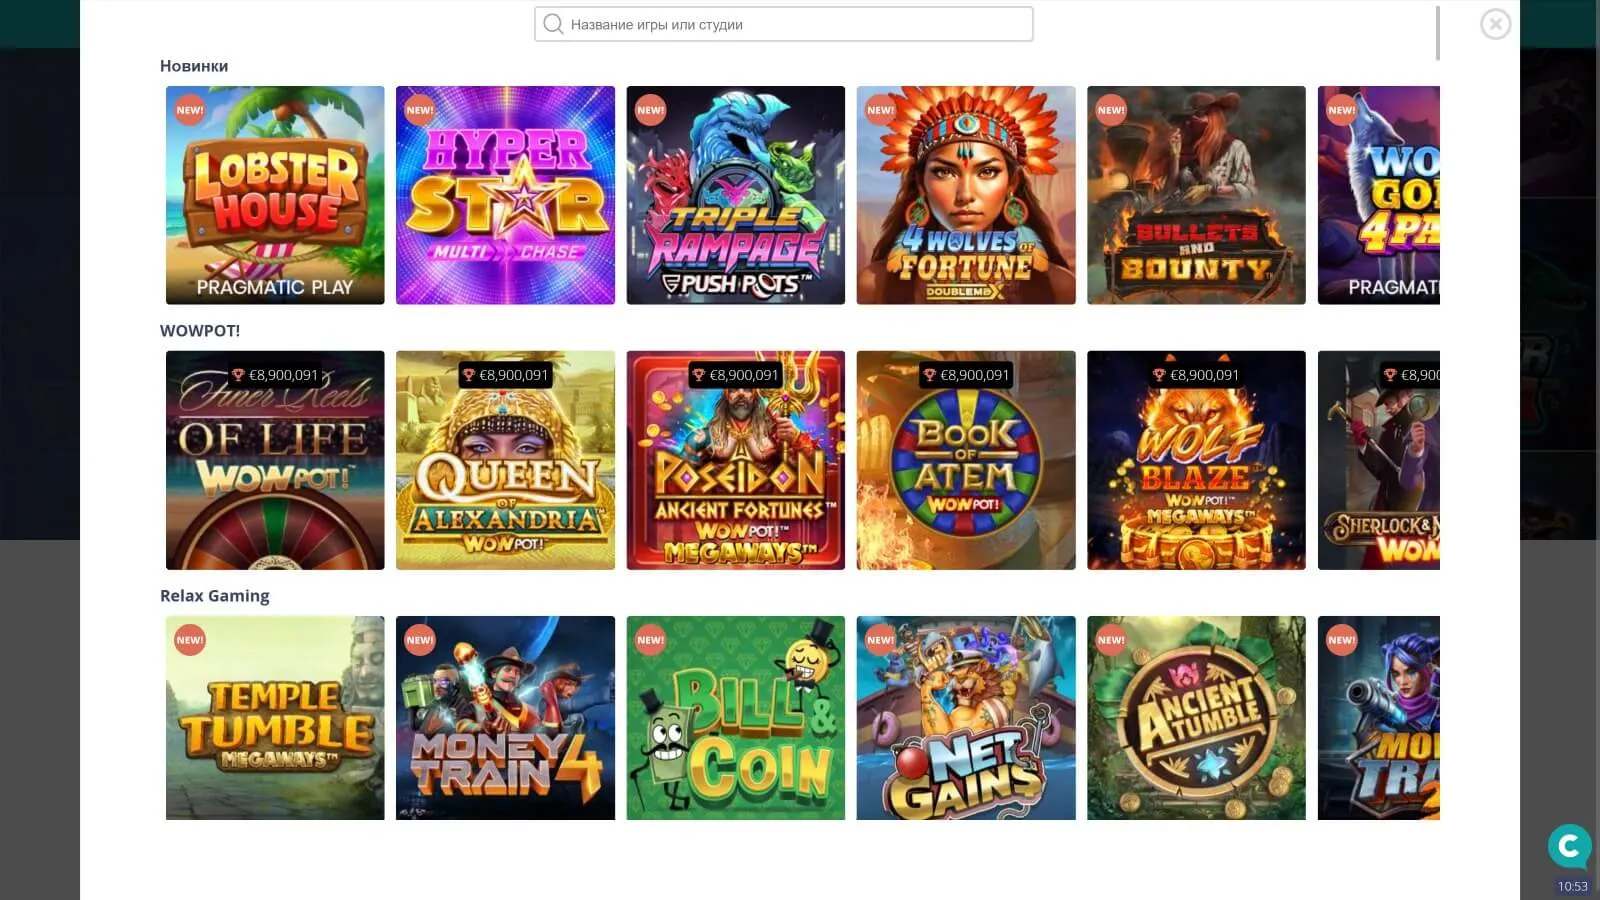Open Poseidon Ancient Fortunes Megaways

(x=736, y=460)
